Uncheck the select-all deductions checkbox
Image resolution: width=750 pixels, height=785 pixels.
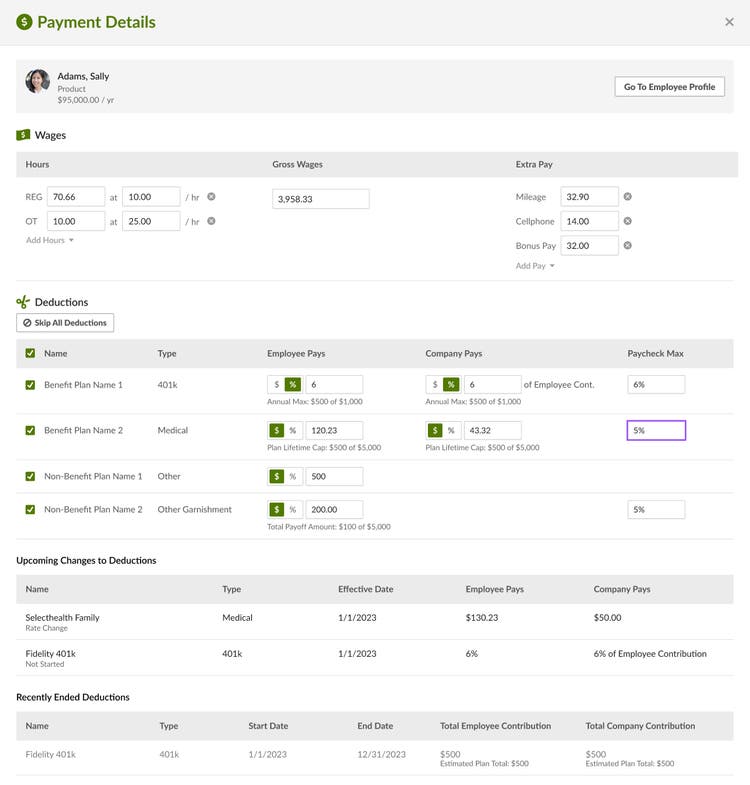click(31, 353)
